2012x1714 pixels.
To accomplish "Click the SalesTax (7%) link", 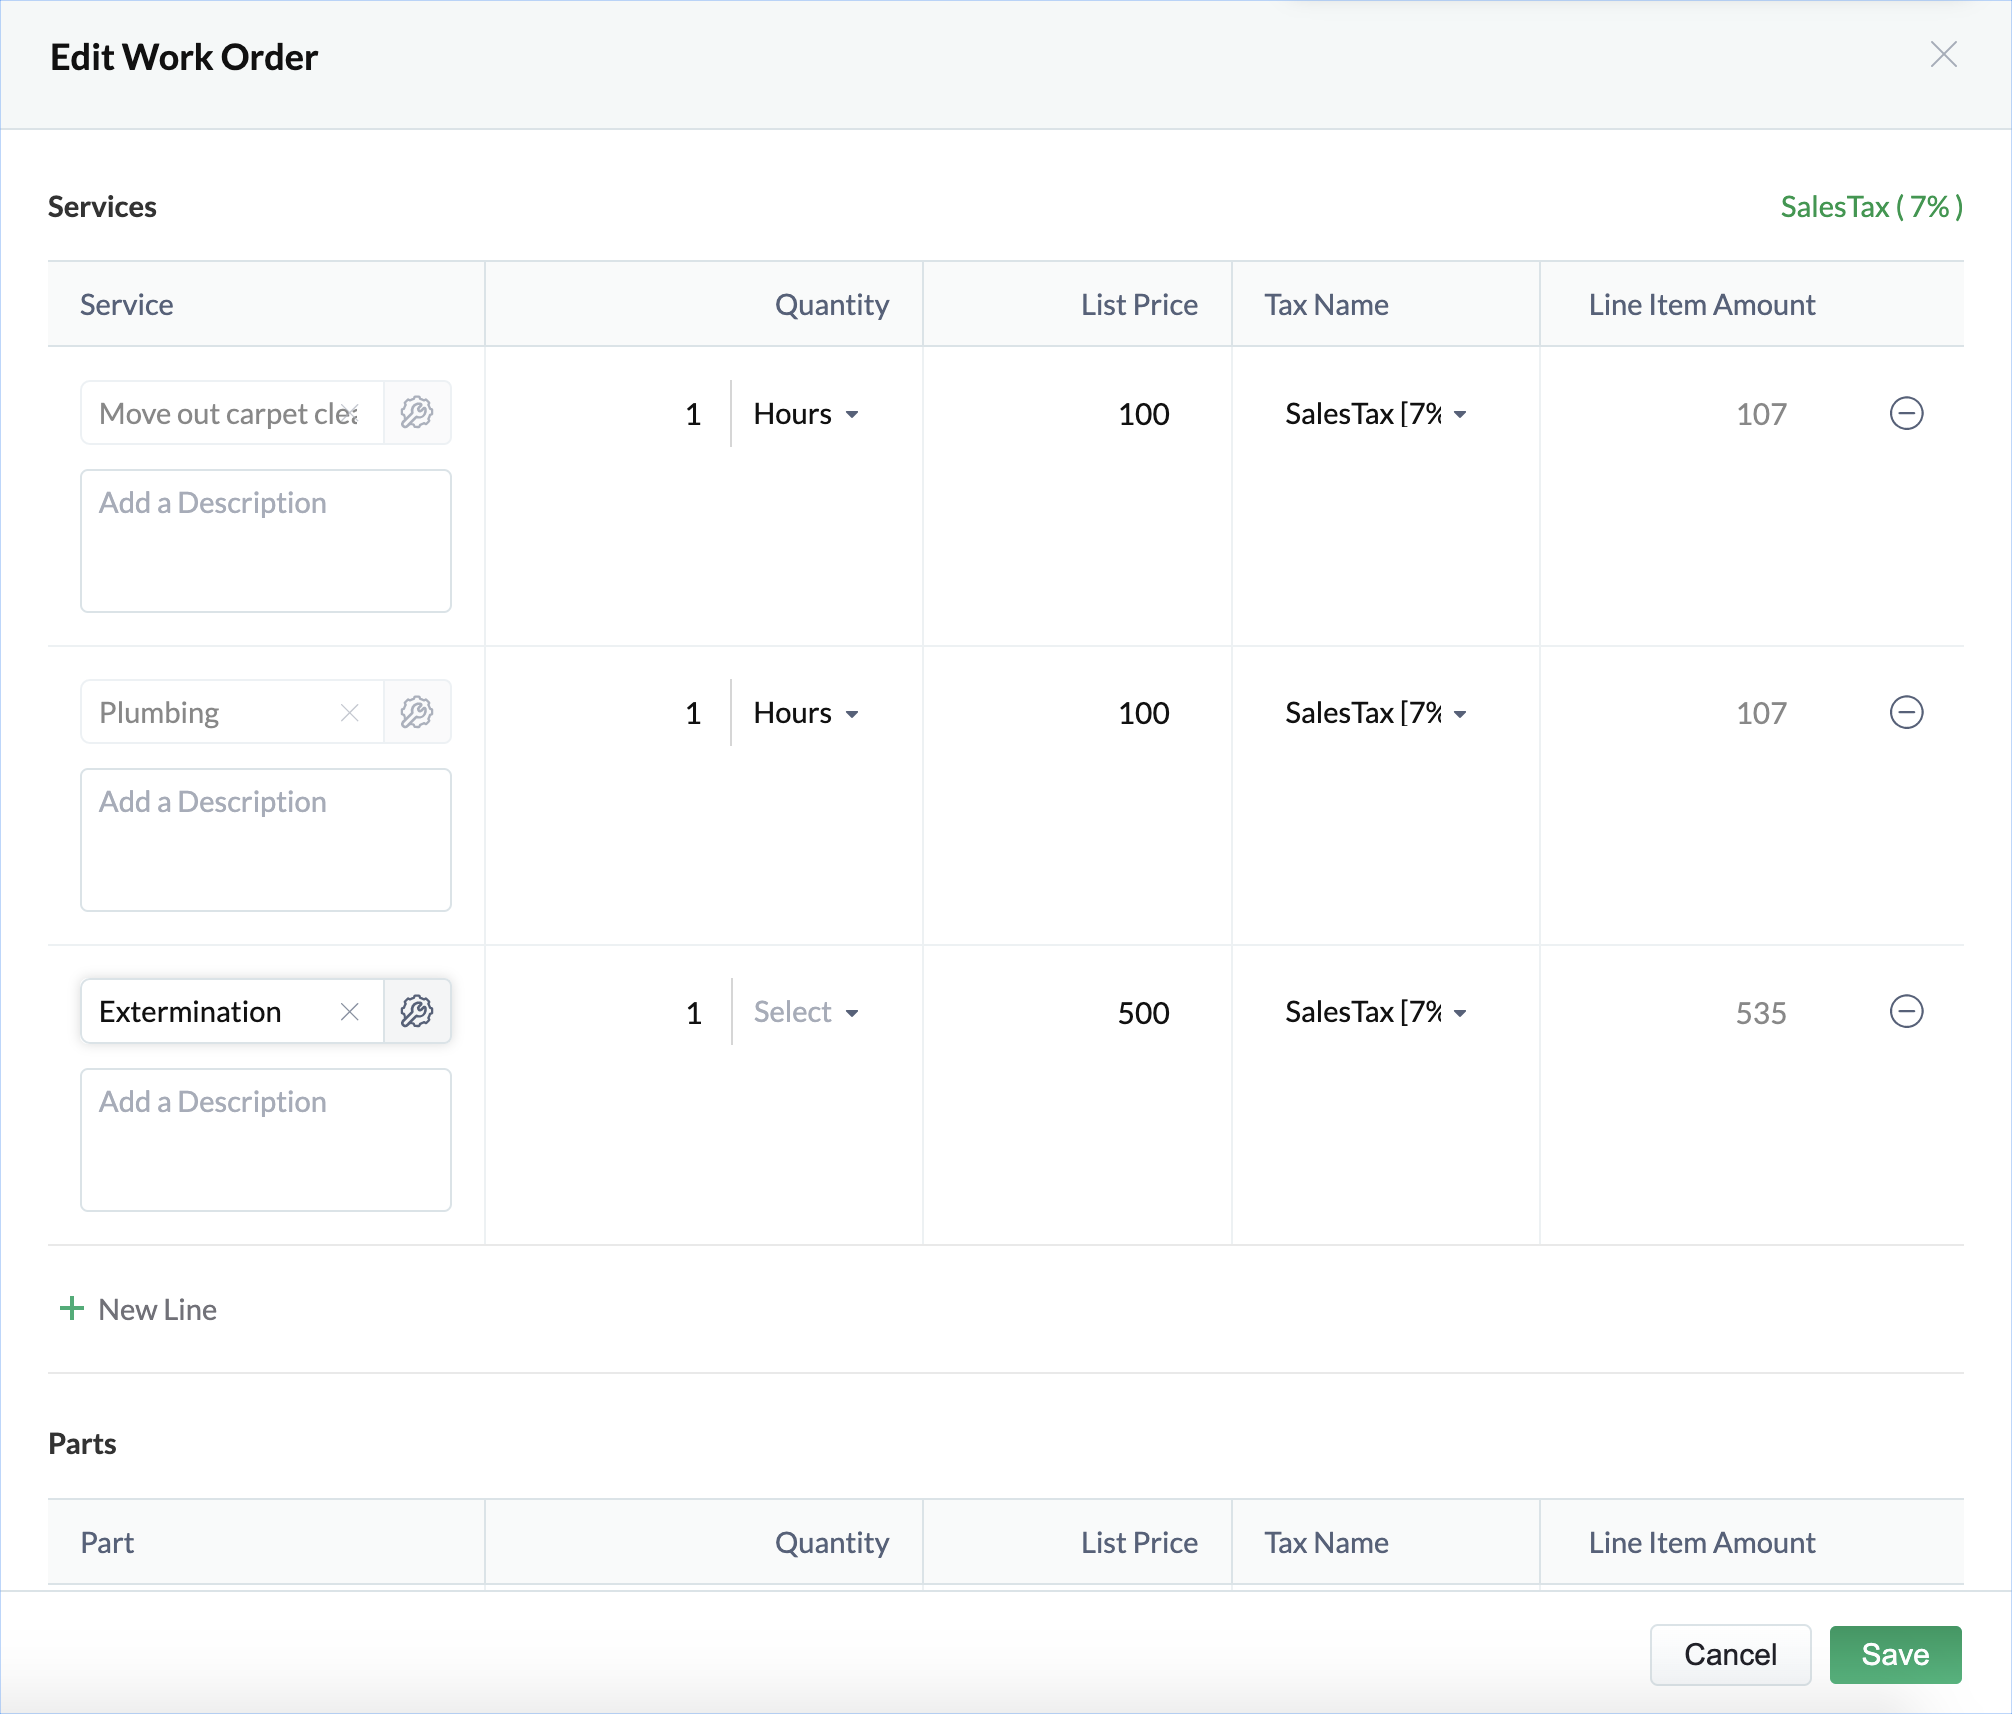I will tap(1870, 207).
